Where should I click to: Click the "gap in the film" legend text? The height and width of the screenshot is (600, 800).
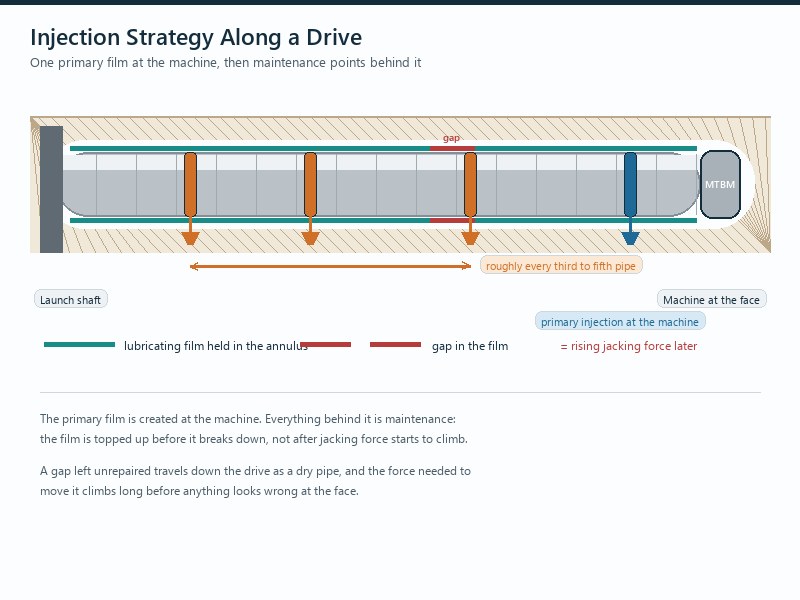tap(470, 345)
